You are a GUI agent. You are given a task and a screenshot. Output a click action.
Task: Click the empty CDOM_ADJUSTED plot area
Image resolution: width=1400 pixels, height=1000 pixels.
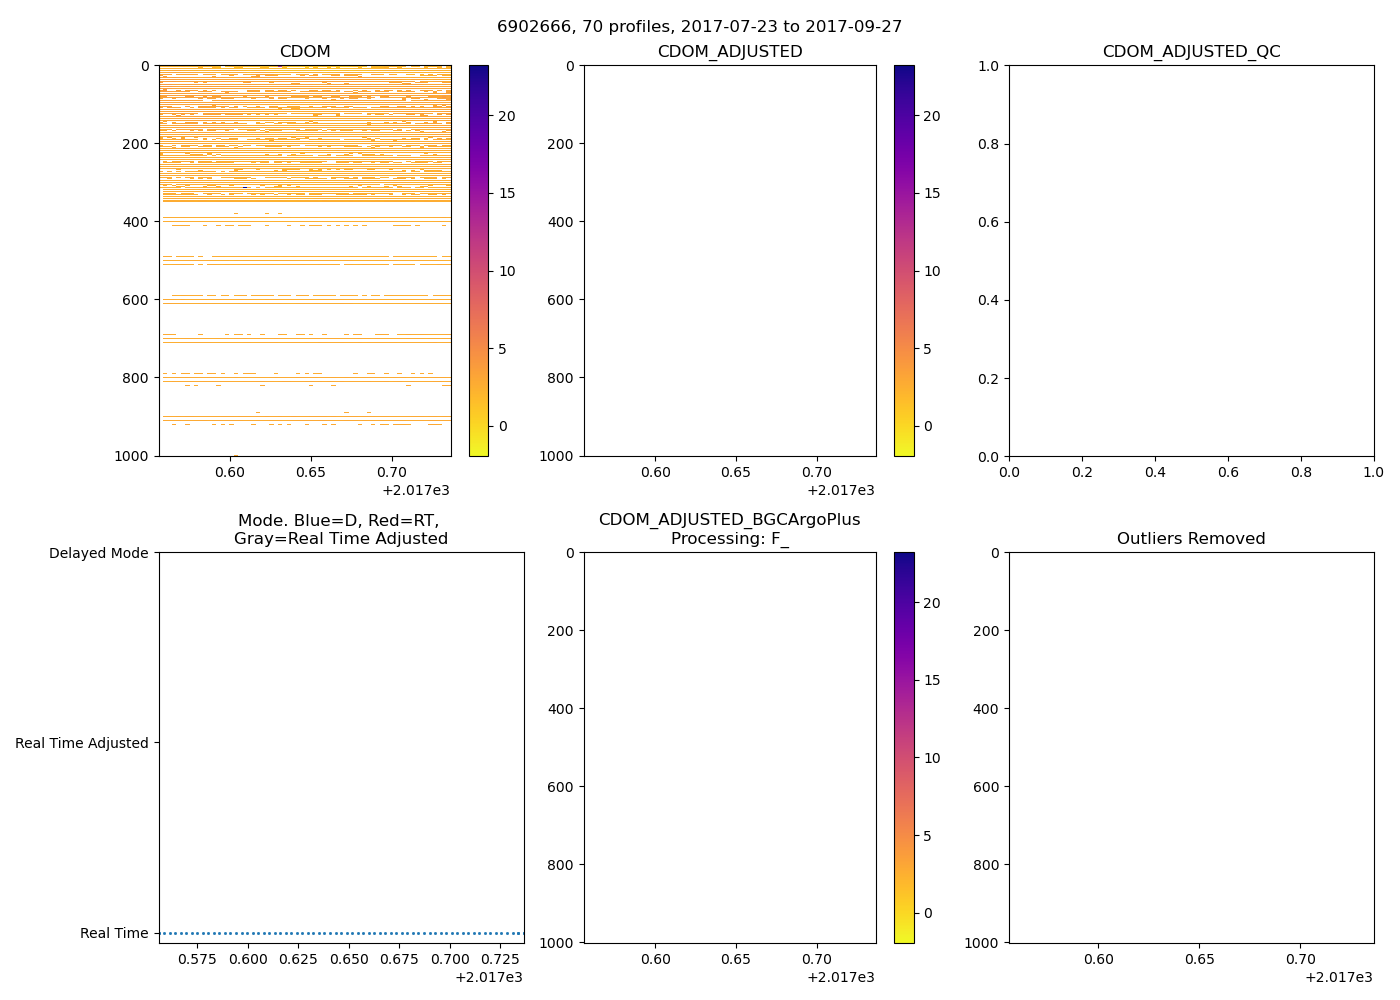pyautogui.click(x=729, y=260)
